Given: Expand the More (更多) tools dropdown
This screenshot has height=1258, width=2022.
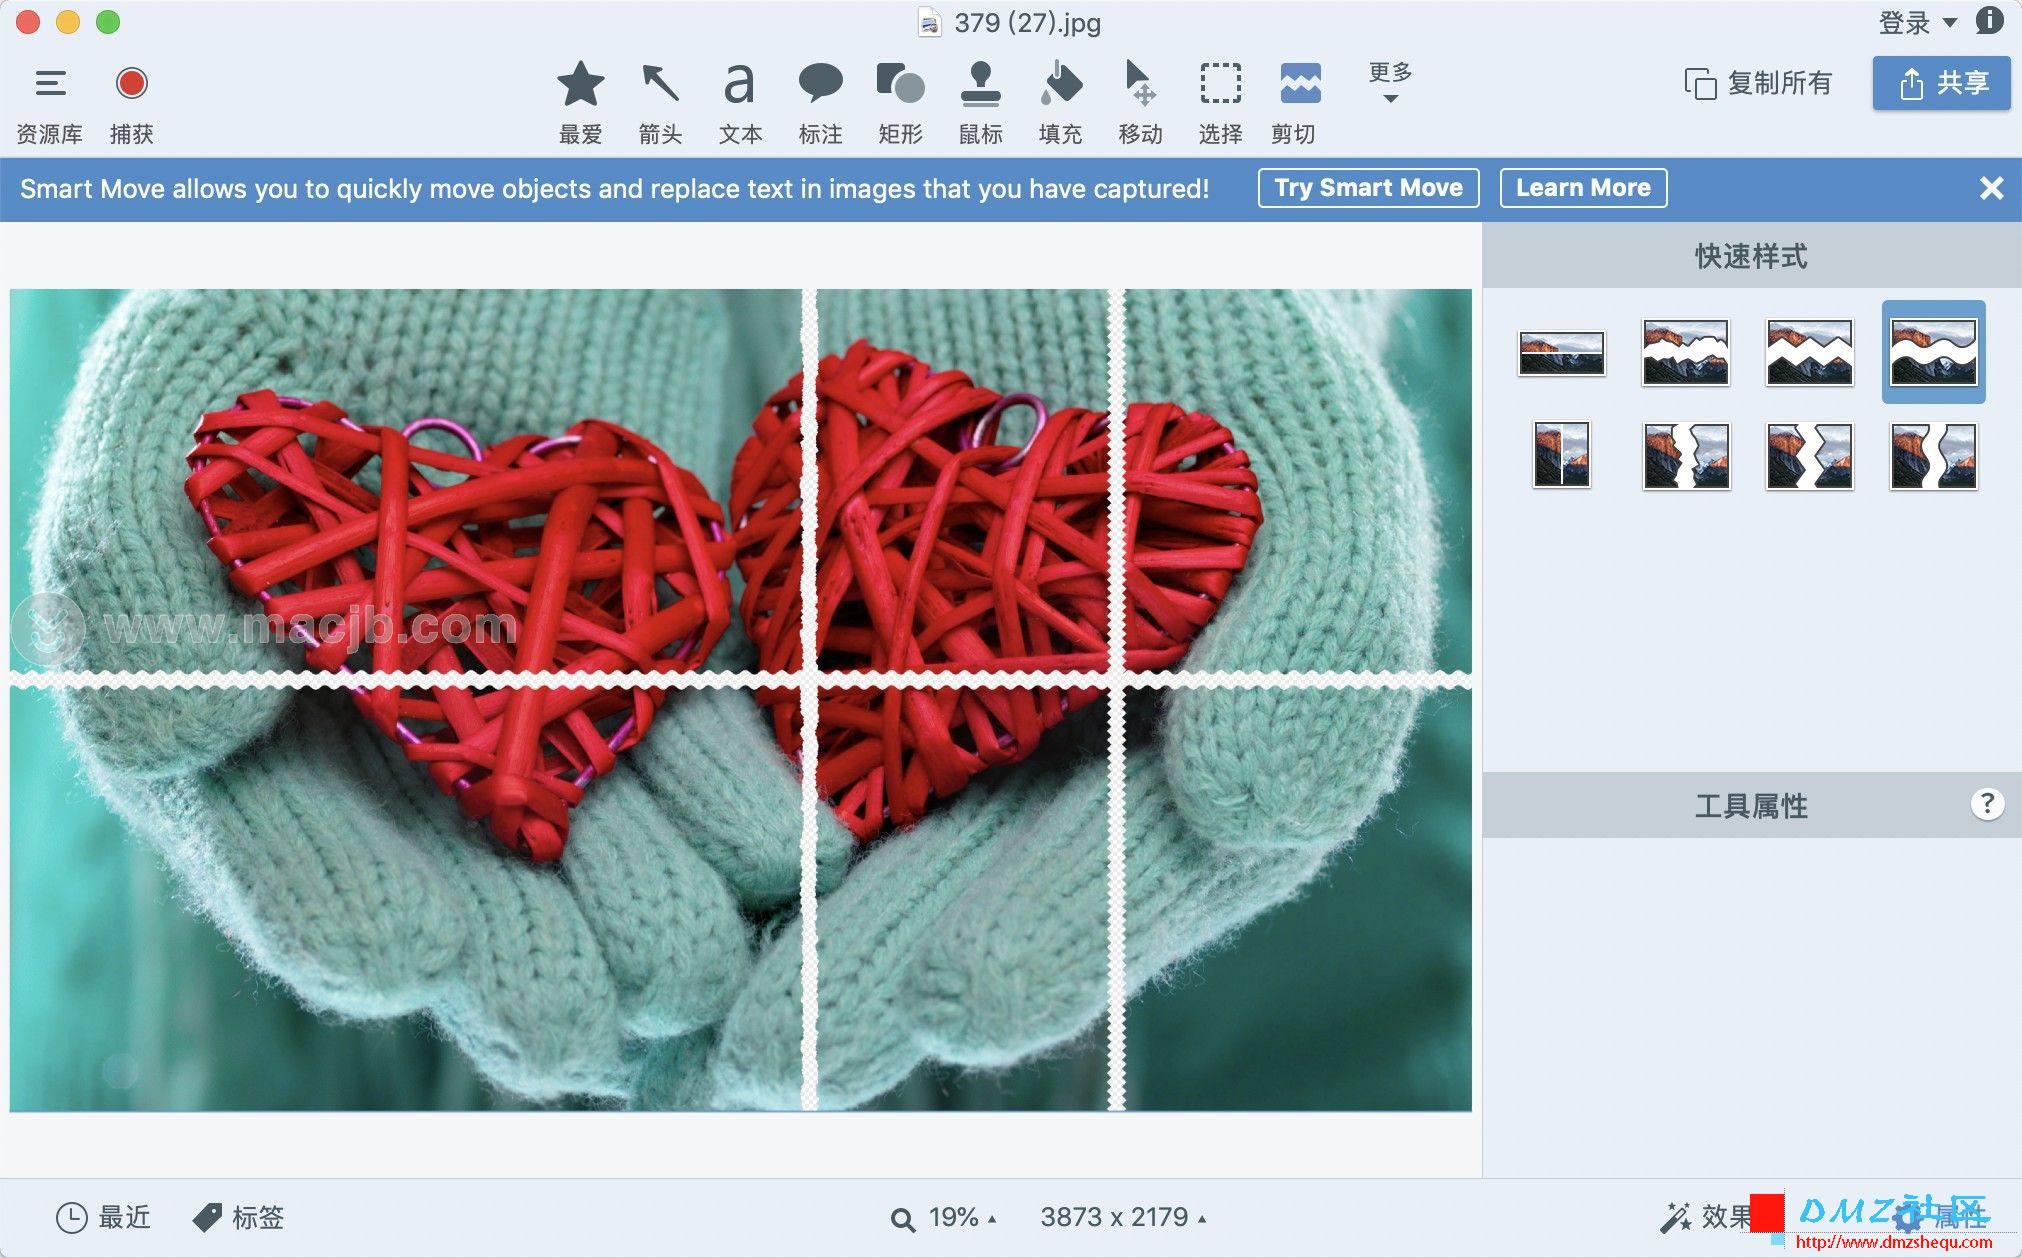Looking at the screenshot, I should 1390,82.
